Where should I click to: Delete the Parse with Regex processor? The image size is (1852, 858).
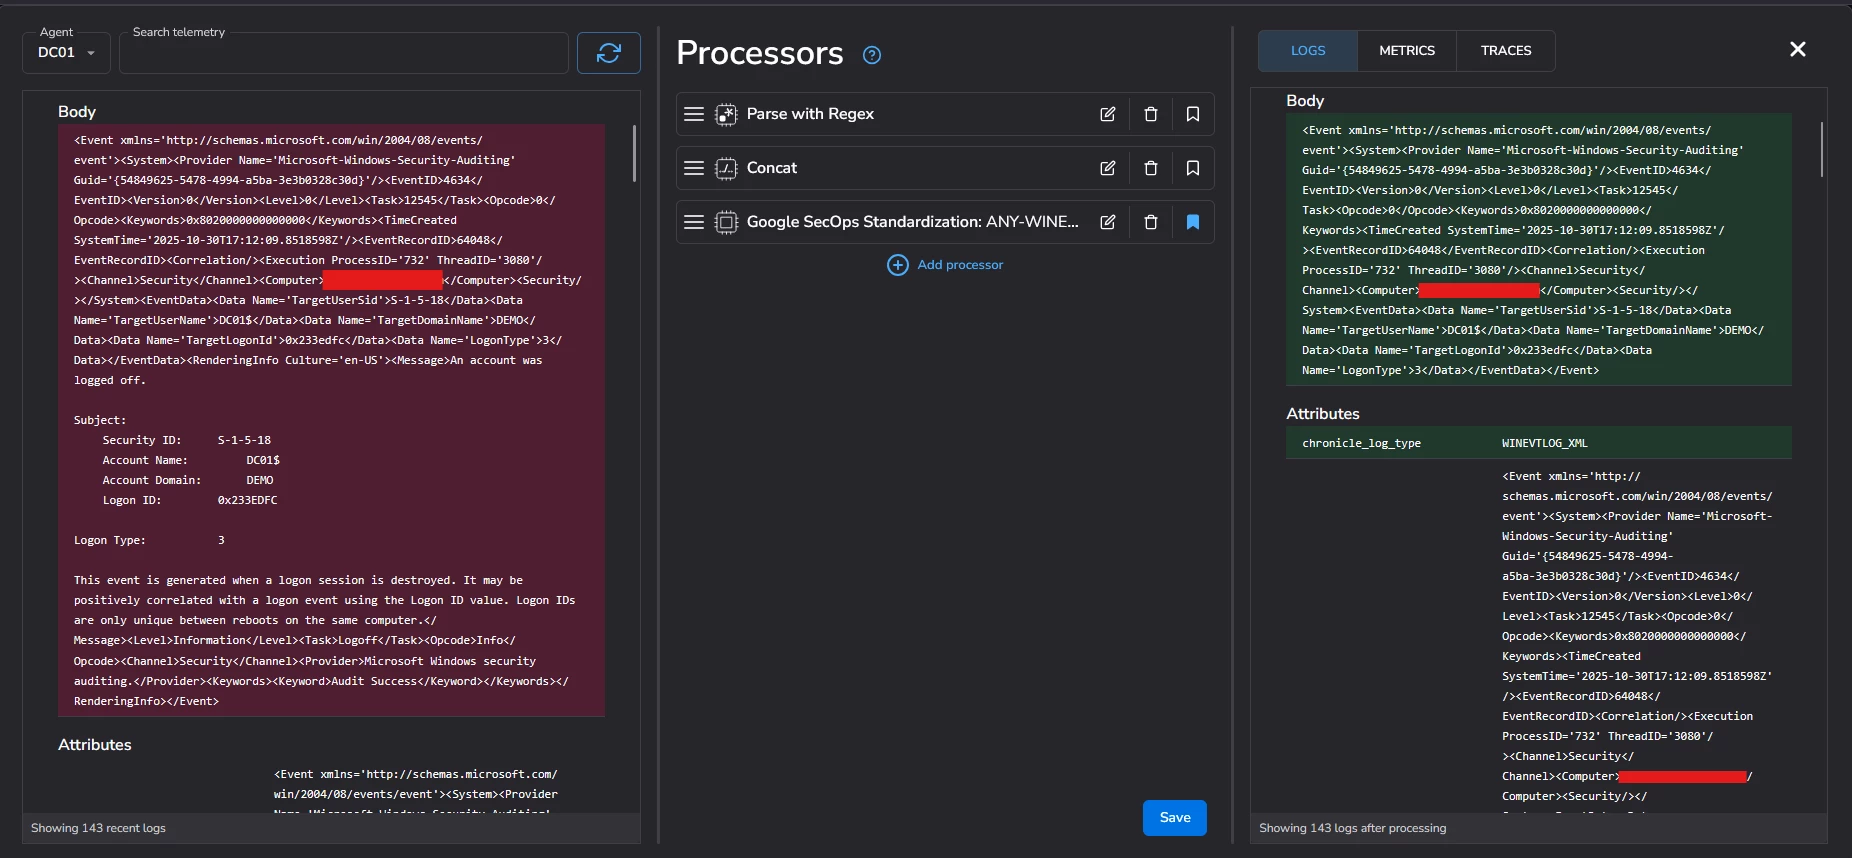tap(1151, 114)
